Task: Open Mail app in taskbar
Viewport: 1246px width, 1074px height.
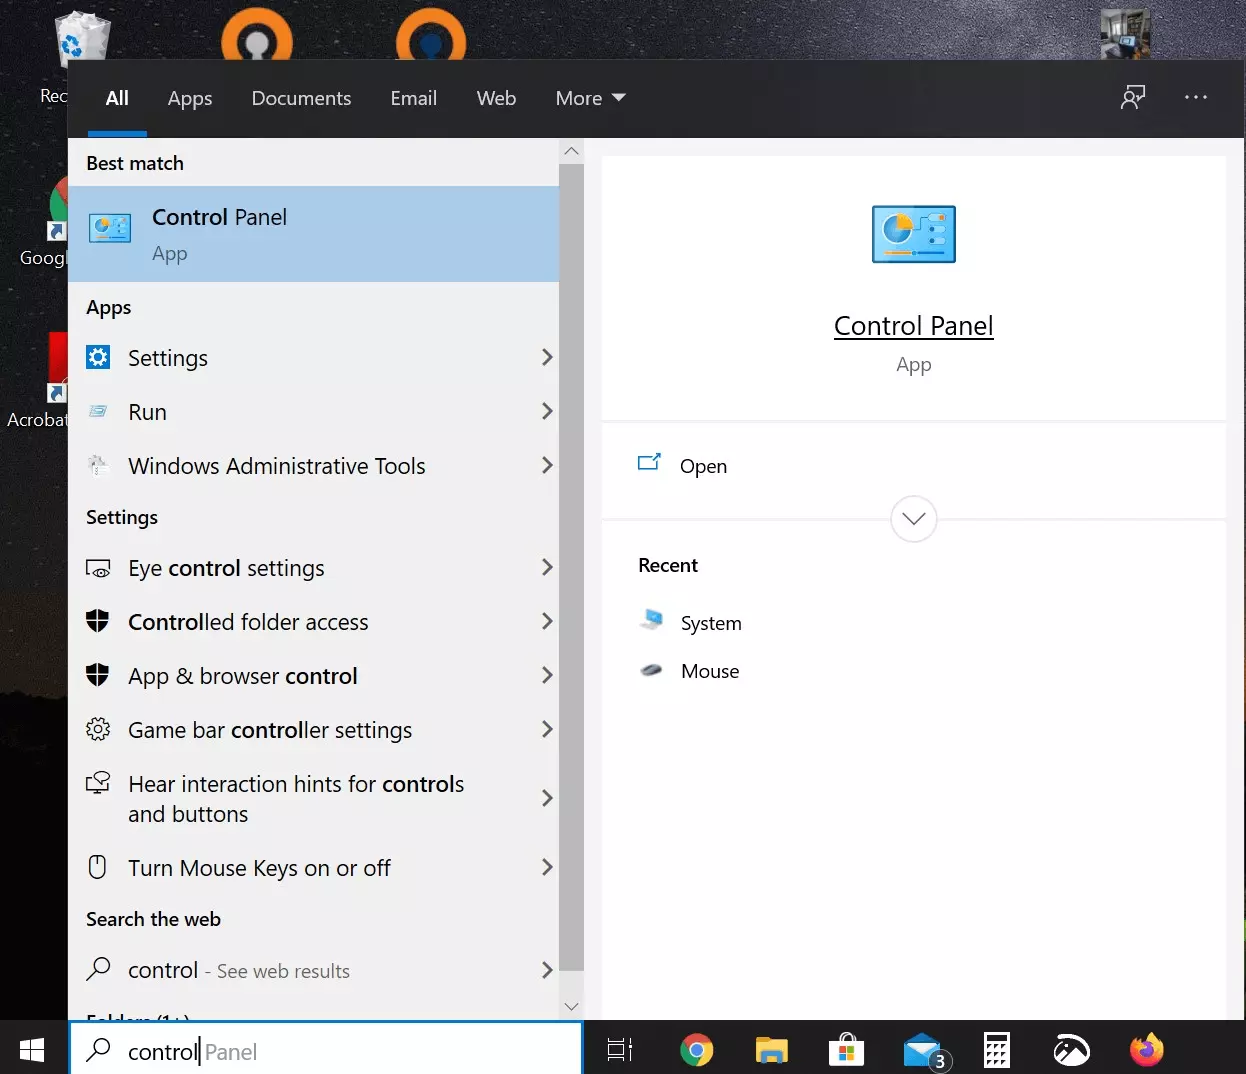Action: tap(923, 1050)
